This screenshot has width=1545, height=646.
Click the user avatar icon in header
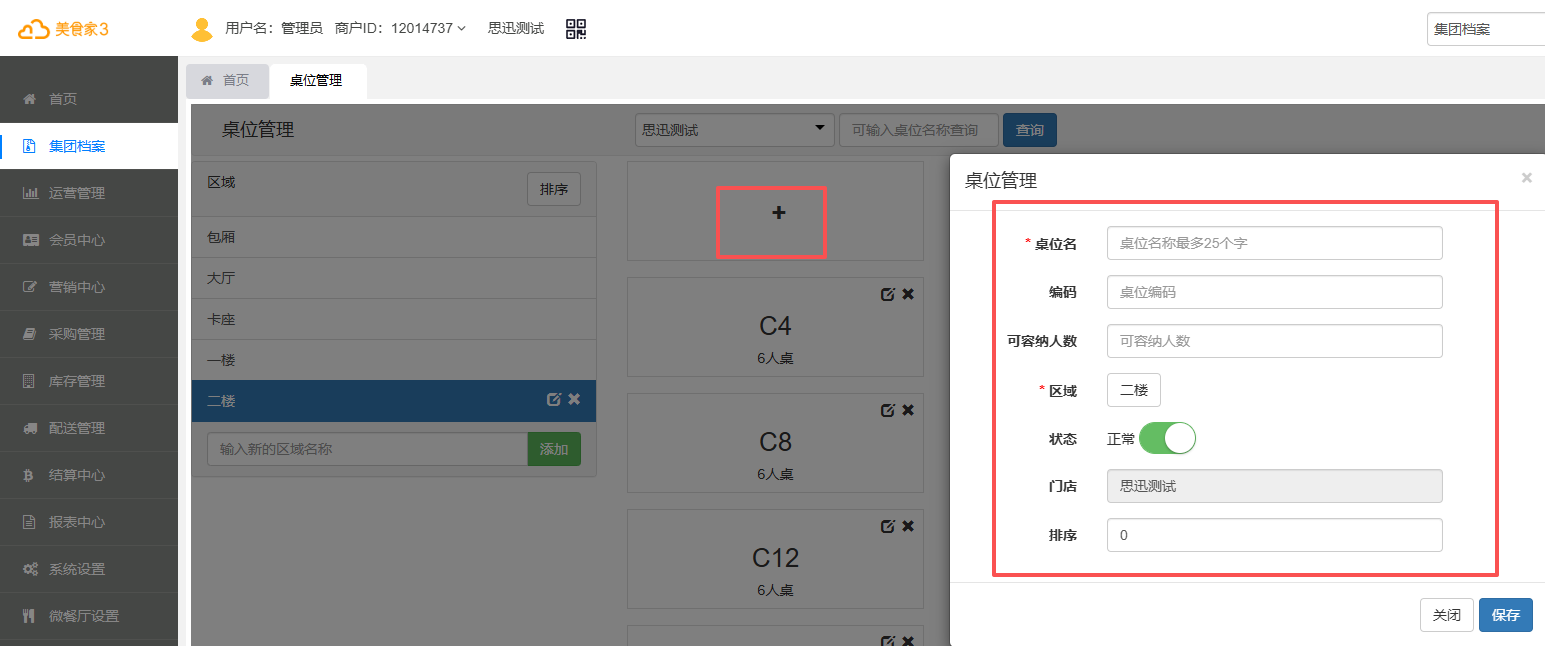[x=202, y=30]
